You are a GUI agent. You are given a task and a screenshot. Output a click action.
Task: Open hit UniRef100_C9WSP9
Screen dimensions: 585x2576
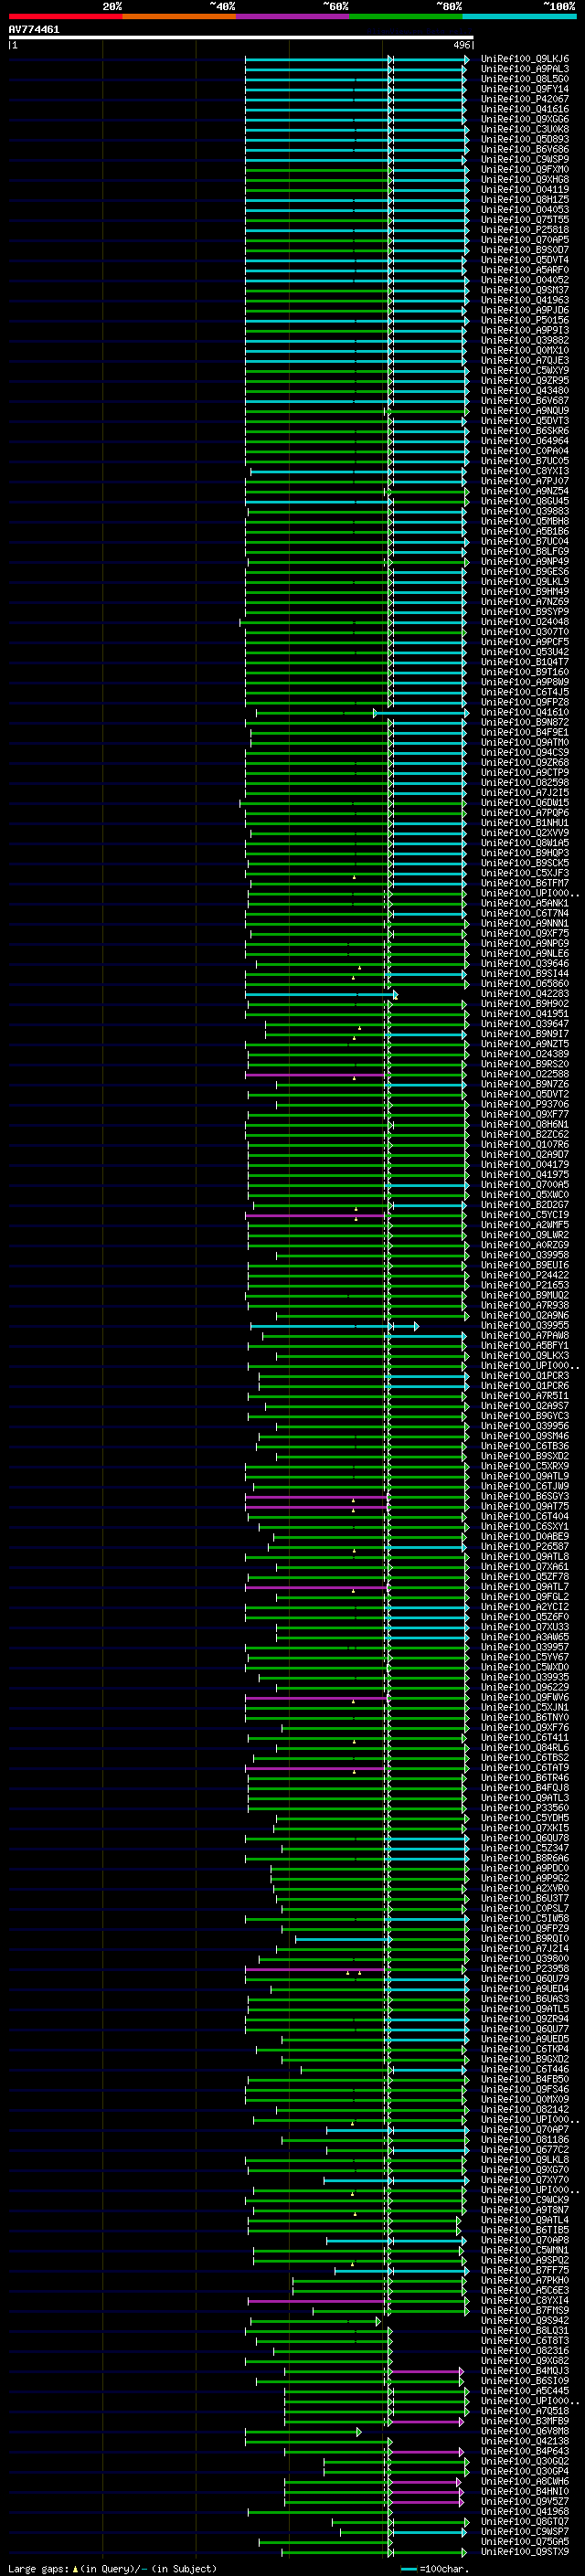(524, 160)
